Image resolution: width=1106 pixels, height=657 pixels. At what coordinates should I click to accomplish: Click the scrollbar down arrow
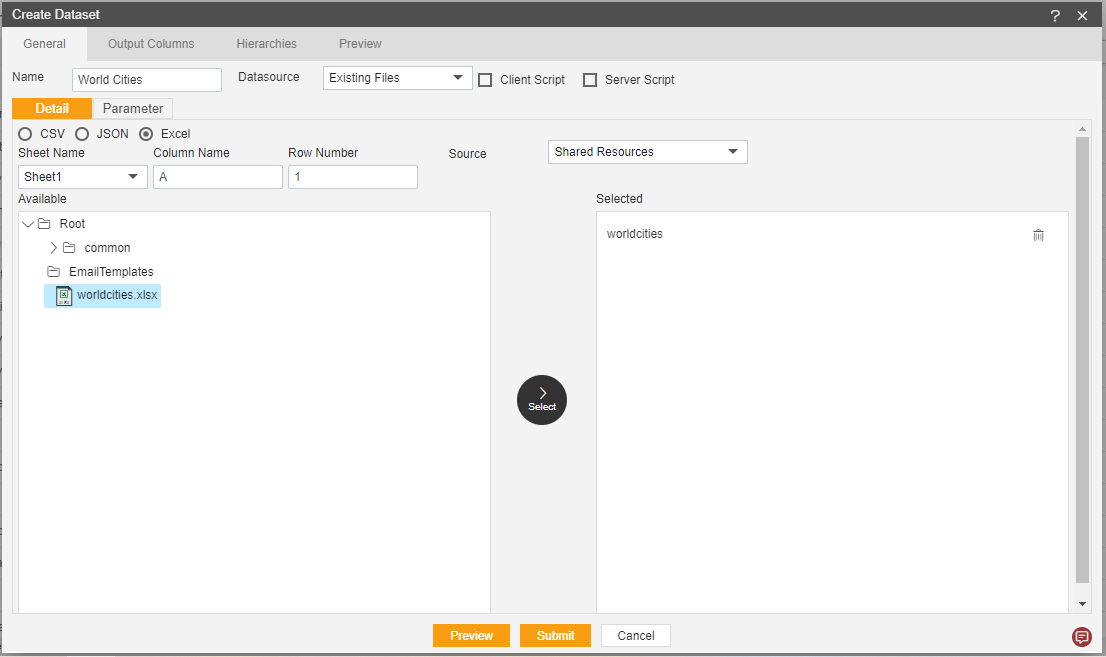1082,604
